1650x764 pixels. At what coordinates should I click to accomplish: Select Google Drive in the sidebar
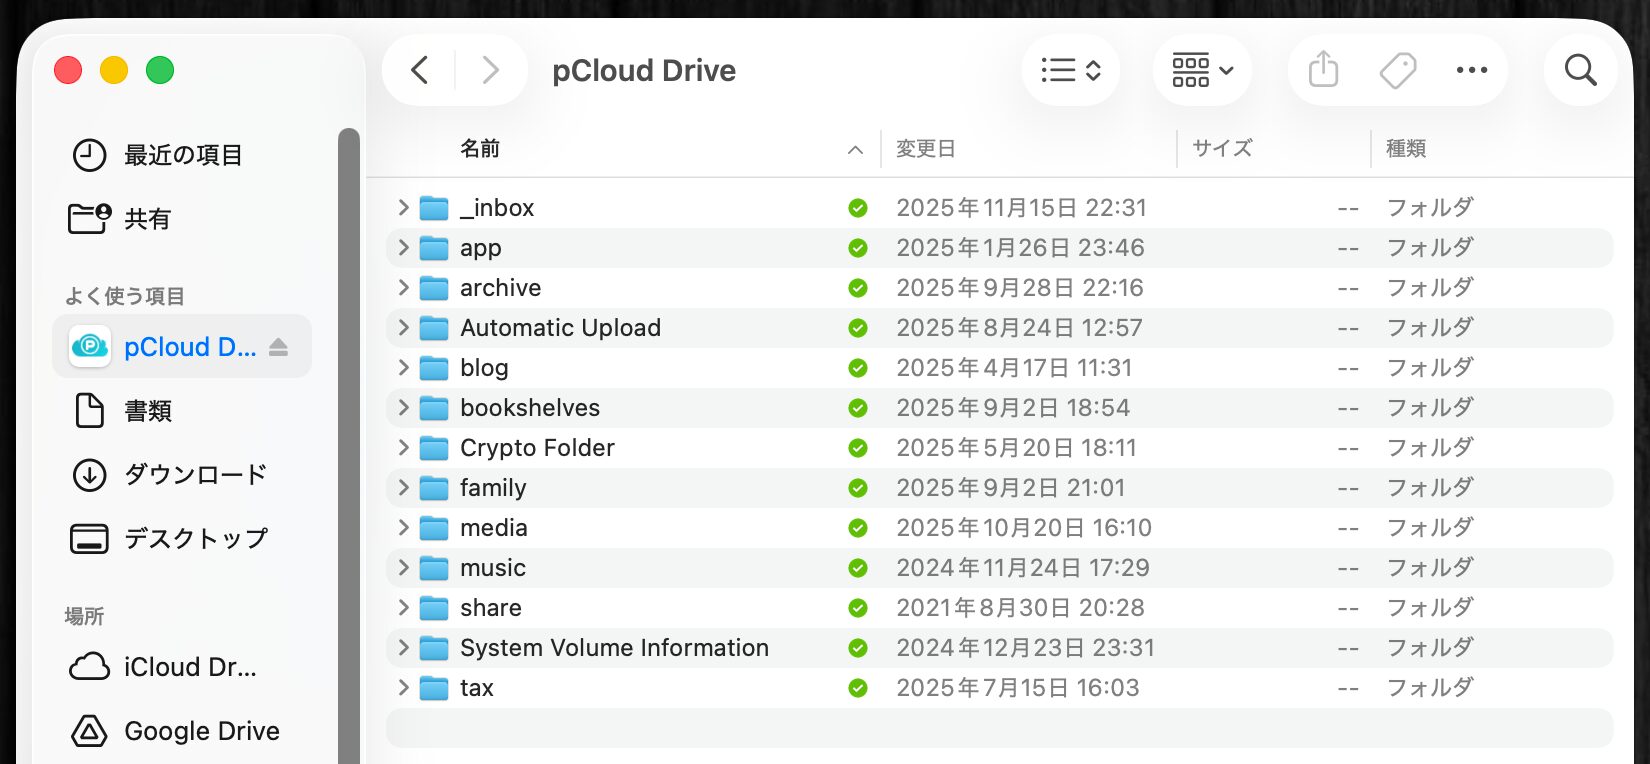(x=201, y=731)
